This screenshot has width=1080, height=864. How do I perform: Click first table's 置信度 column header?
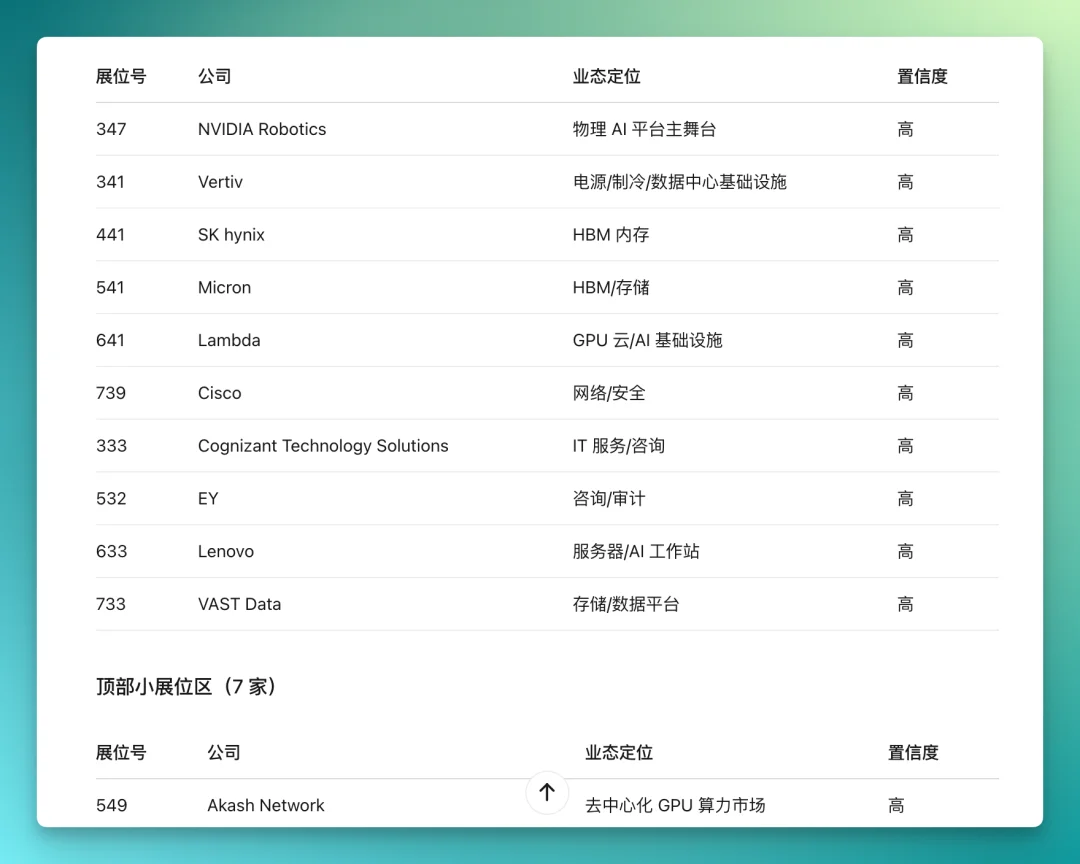click(922, 76)
